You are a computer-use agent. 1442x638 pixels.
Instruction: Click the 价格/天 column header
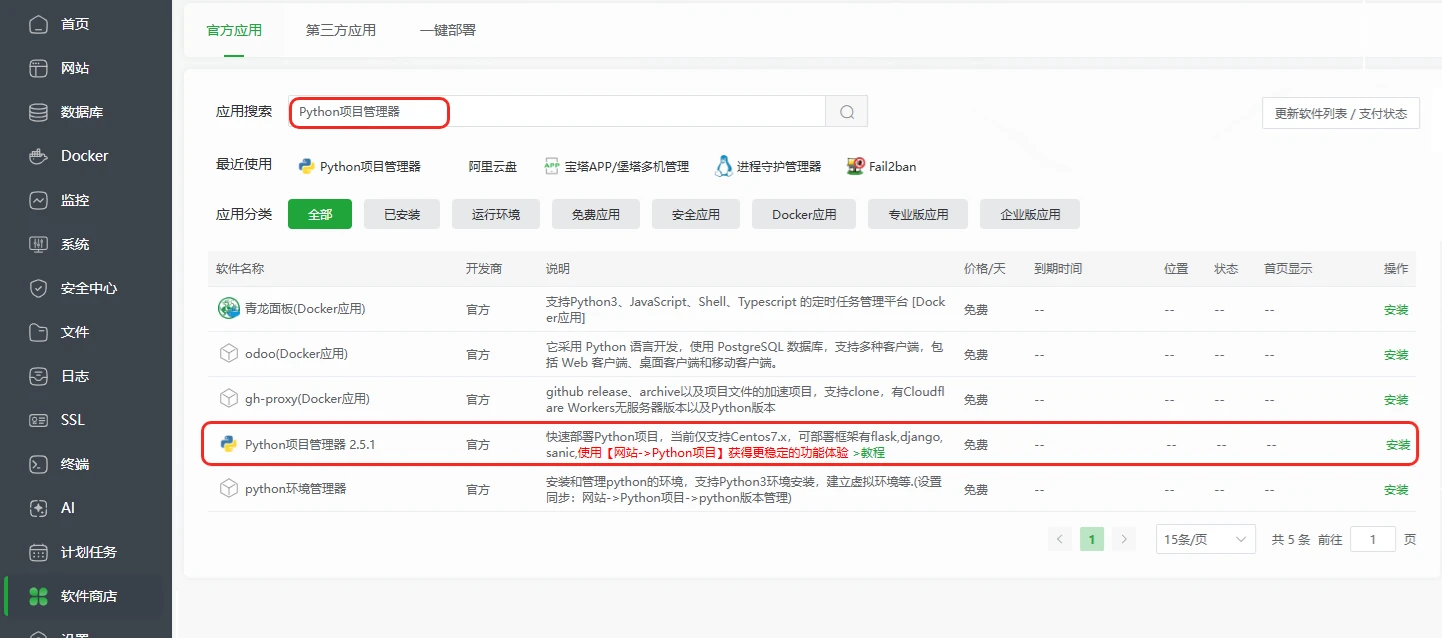[984, 269]
